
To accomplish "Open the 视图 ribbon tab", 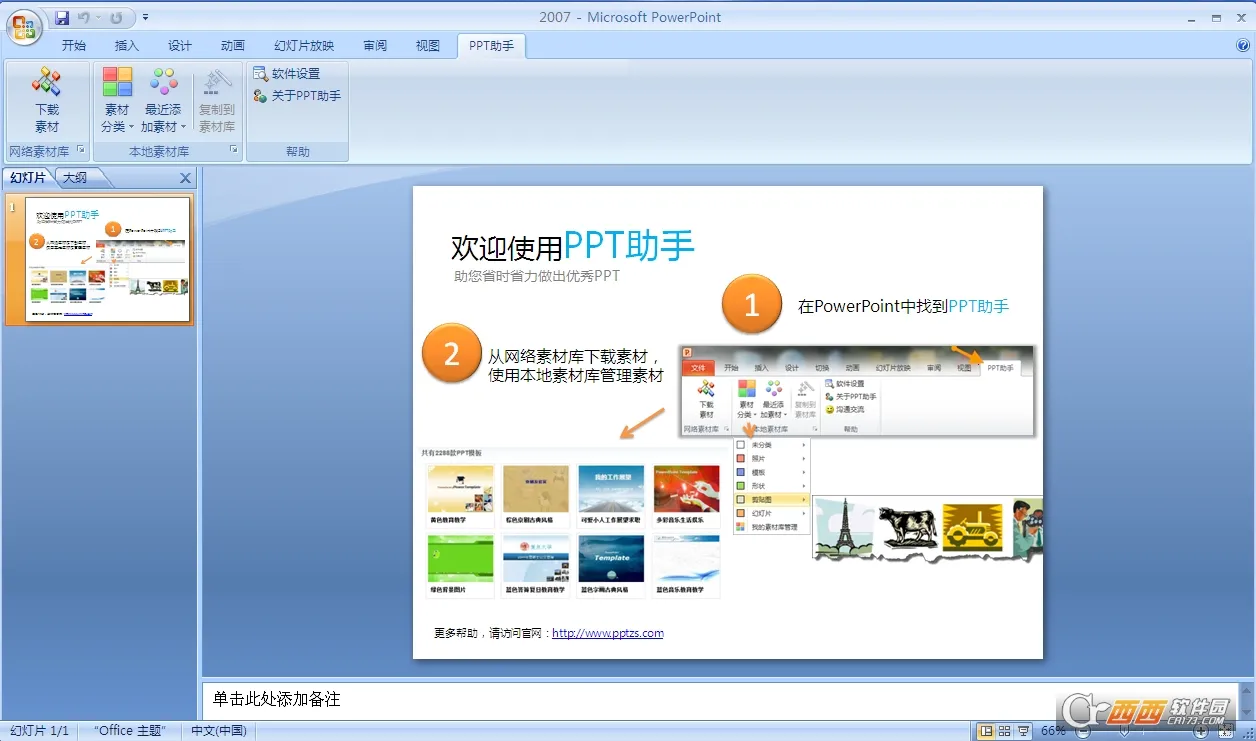I will click(427, 45).
